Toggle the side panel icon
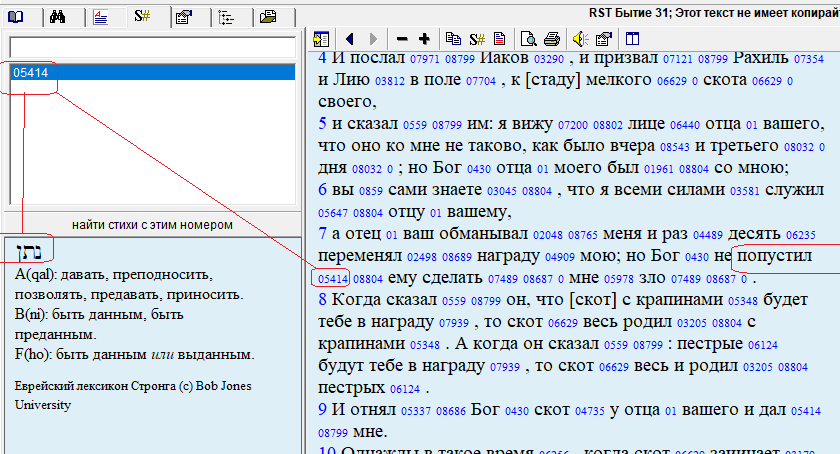Image resolution: width=840 pixels, height=454 pixels. pos(321,39)
